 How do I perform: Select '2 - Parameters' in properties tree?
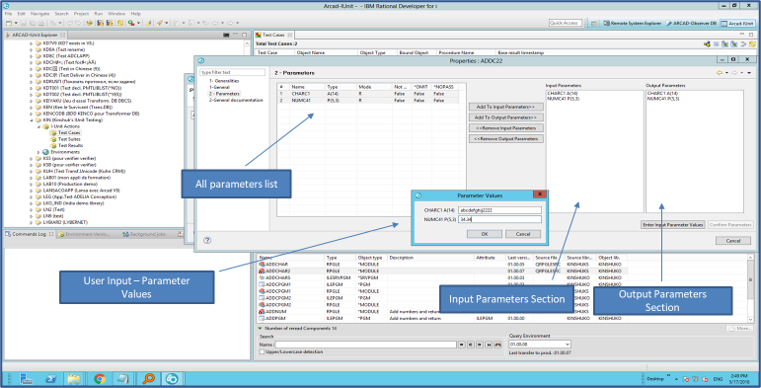pos(224,93)
